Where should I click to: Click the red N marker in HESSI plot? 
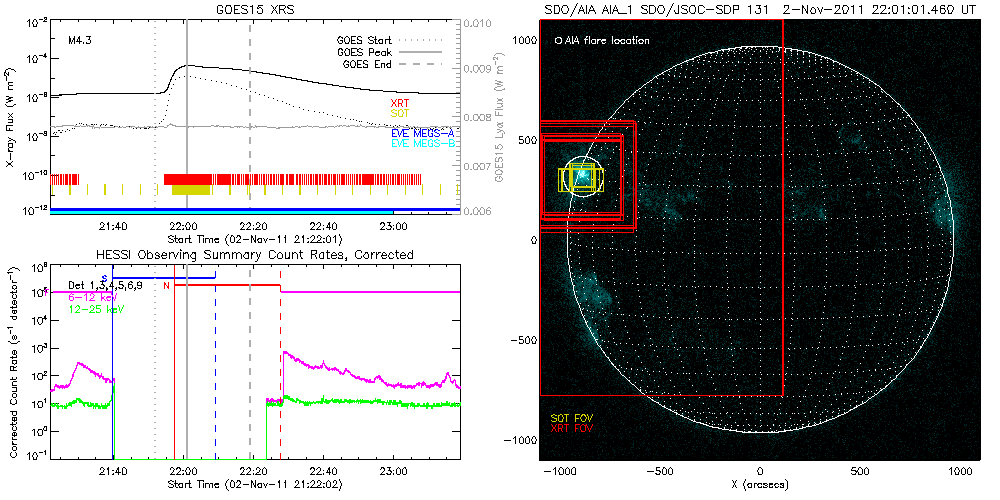coord(167,287)
